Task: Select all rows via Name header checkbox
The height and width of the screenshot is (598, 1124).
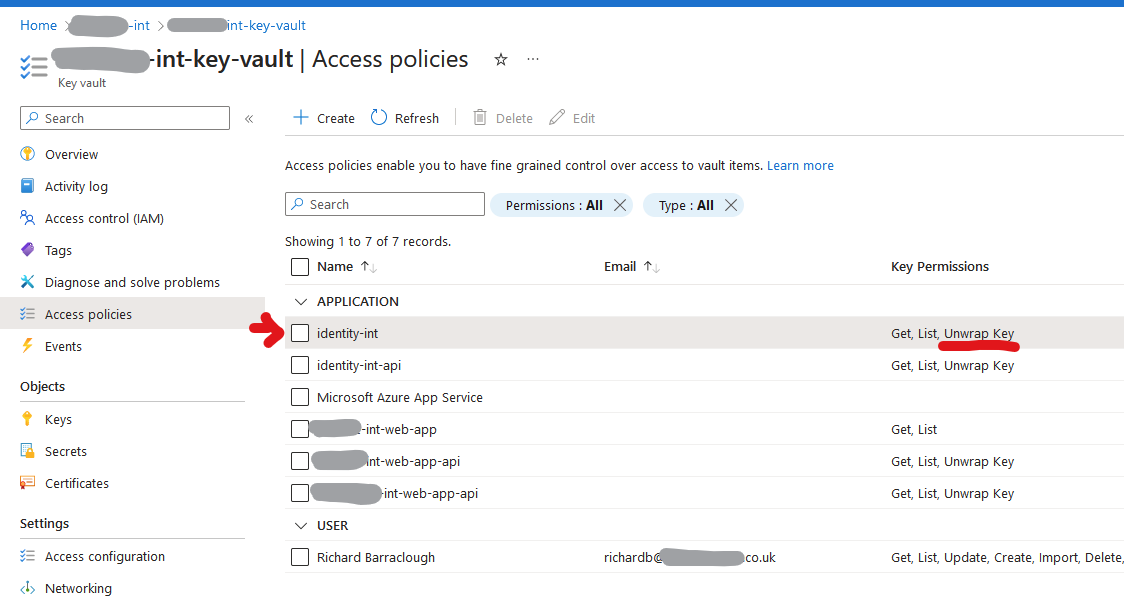Action: coord(299,266)
